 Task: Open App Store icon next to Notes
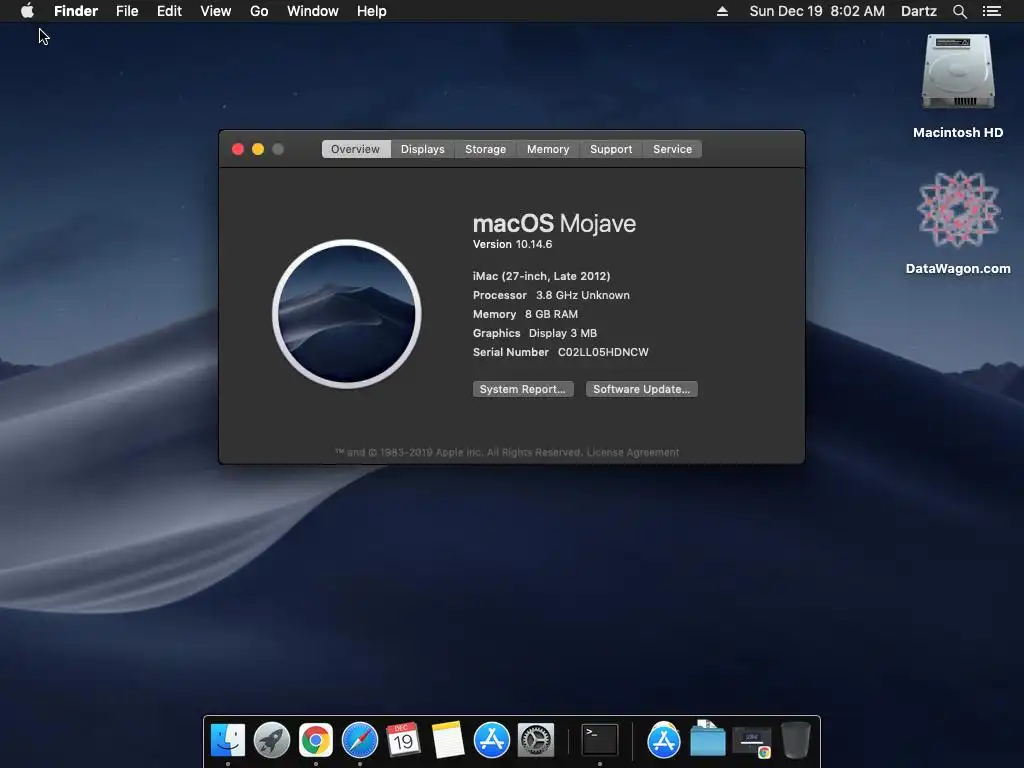tap(492, 740)
